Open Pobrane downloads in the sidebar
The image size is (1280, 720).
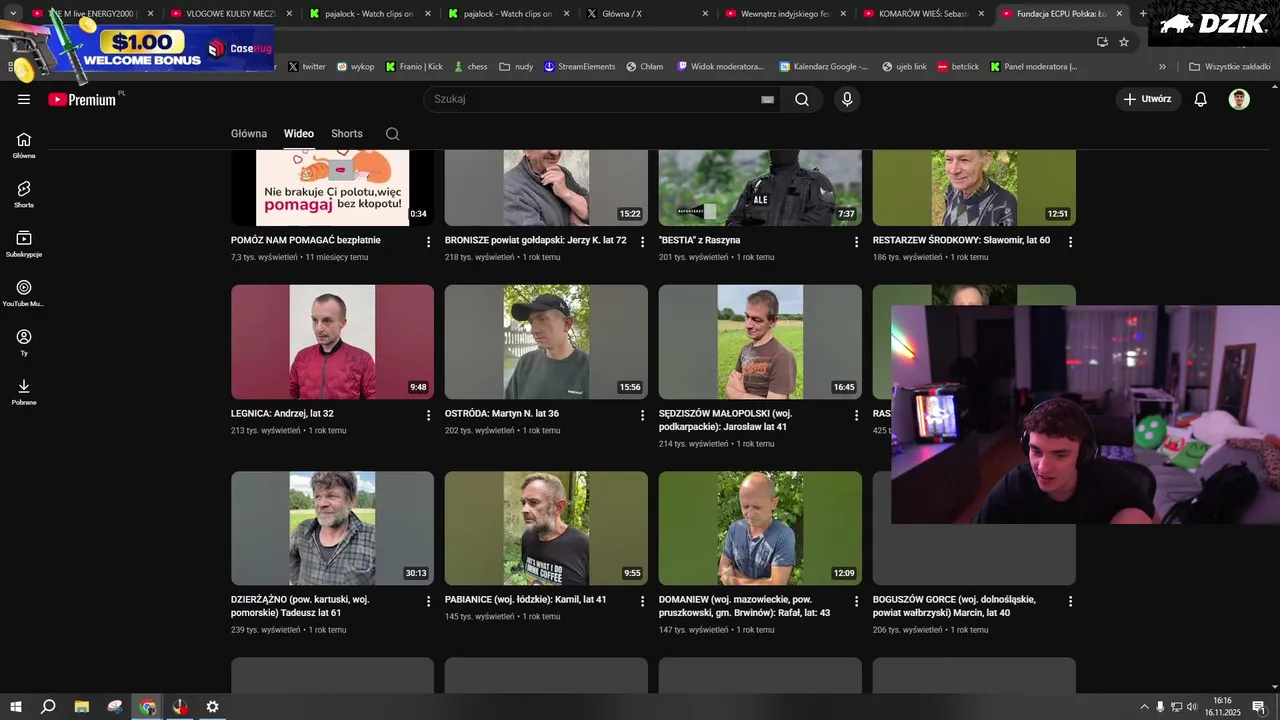coord(24,391)
